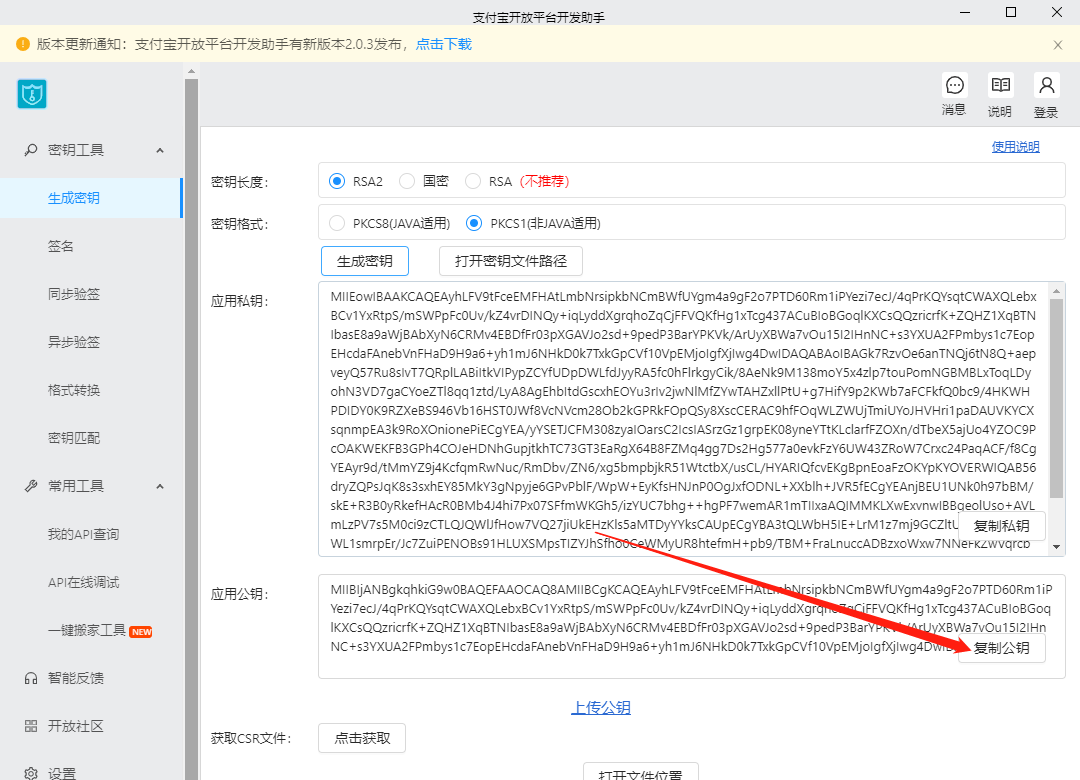Open the 消息 messages icon
The width and height of the screenshot is (1080, 780).
[x=955, y=85]
